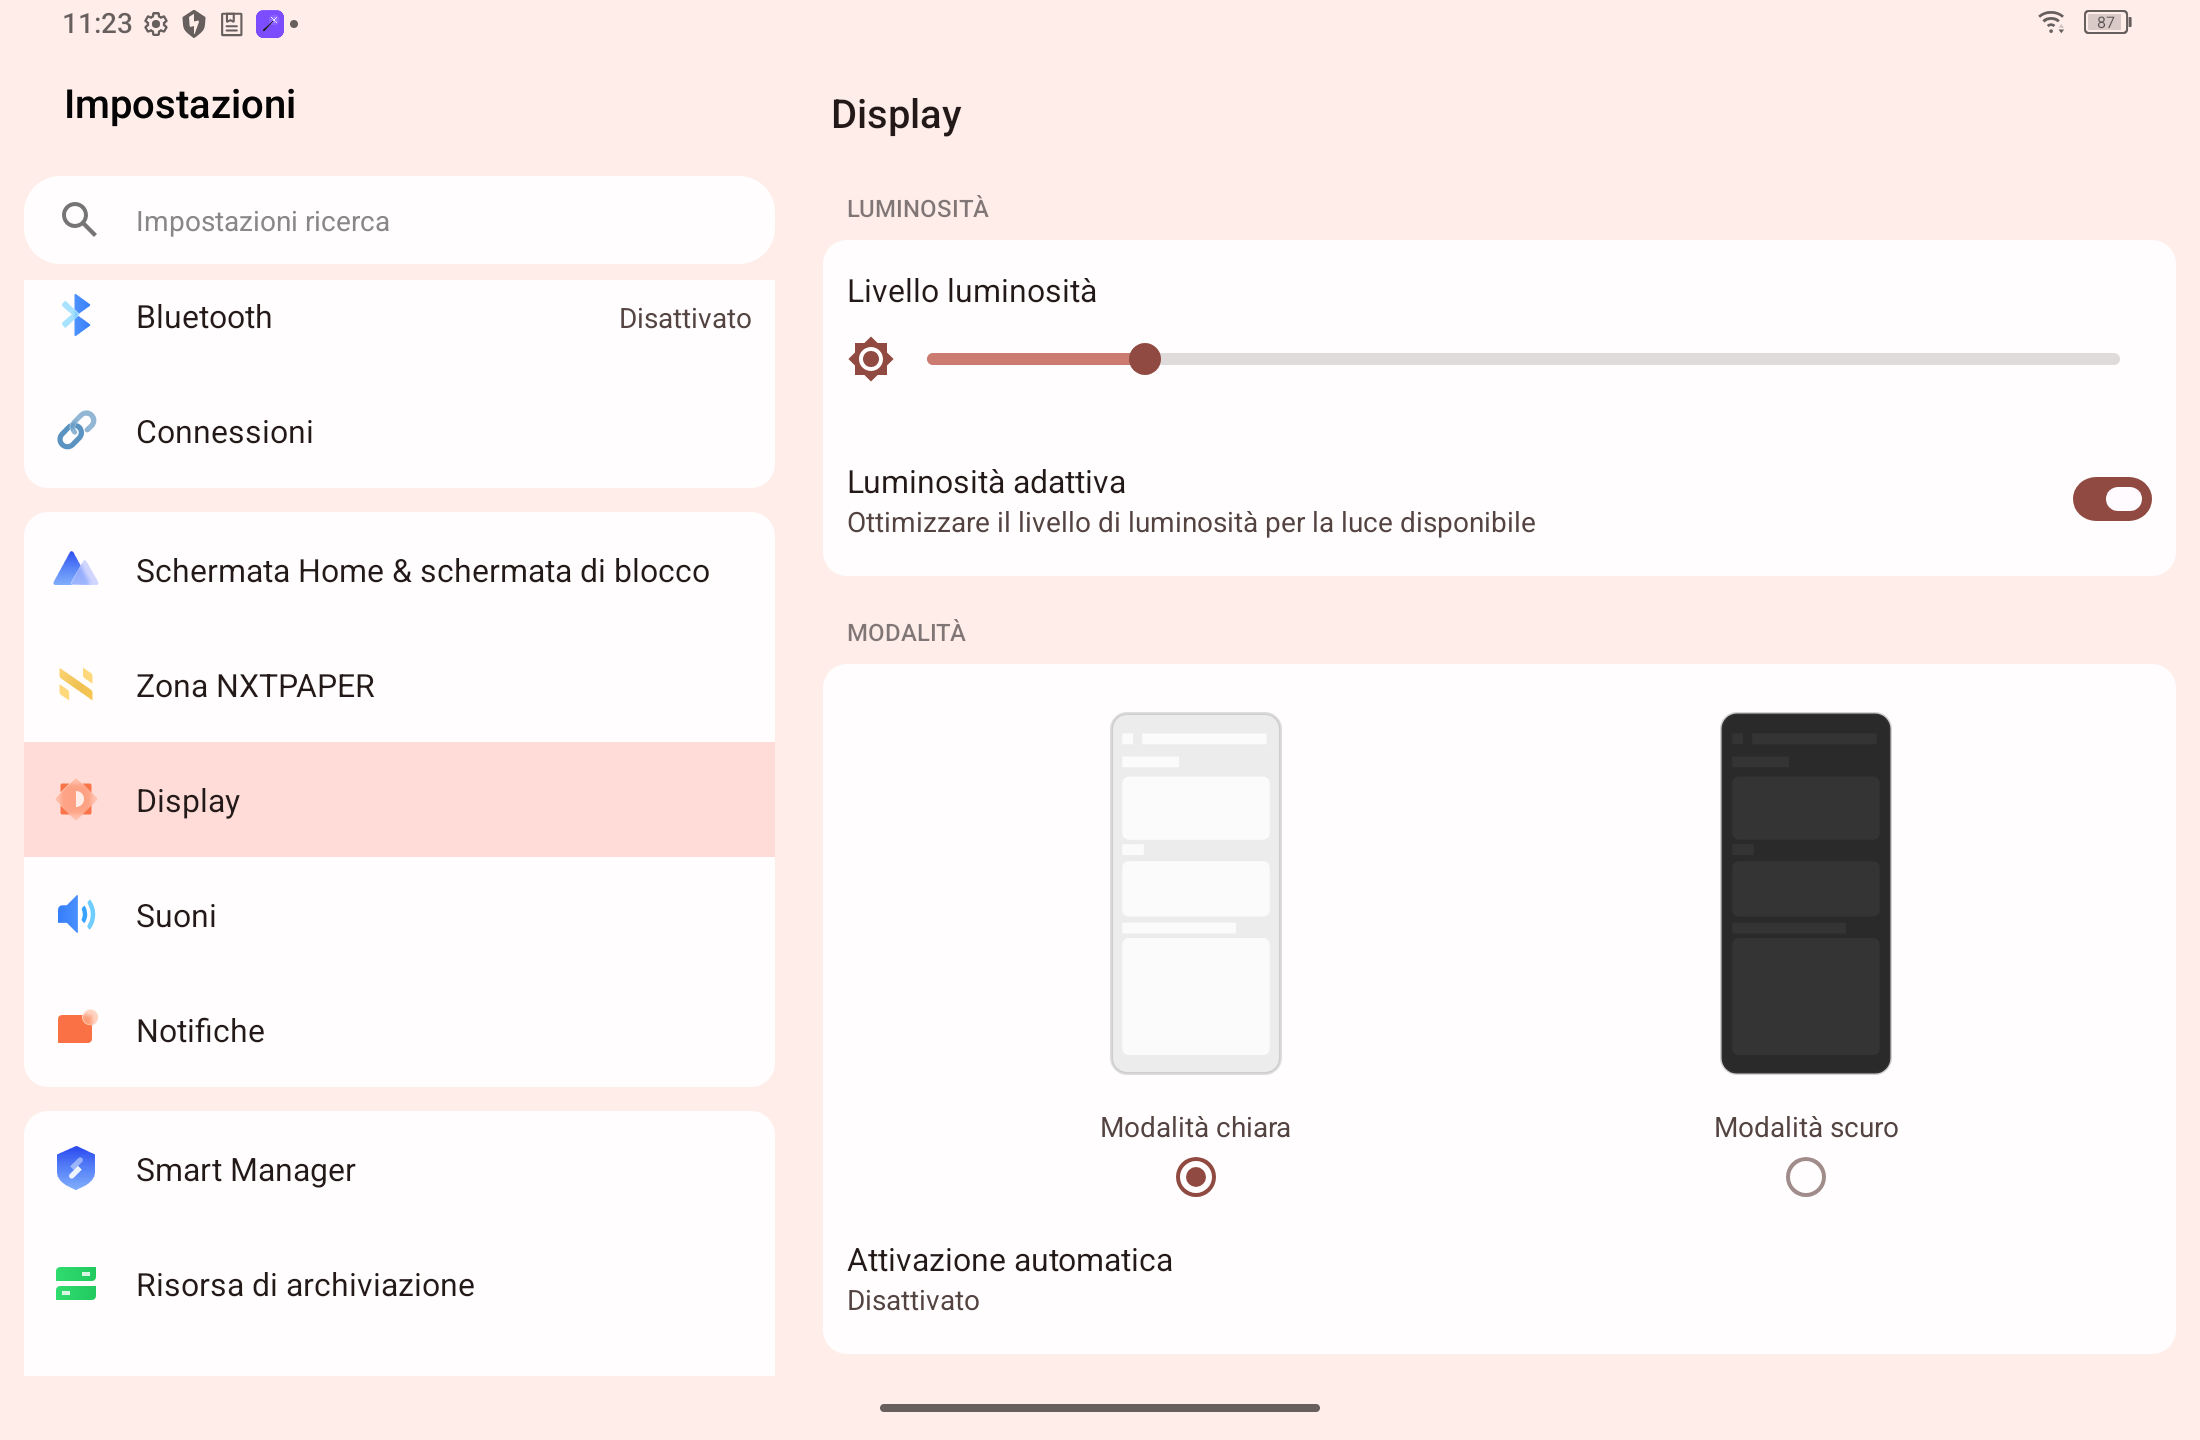Tap the Modalità scuro label
This screenshot has width=2200, height=1440.
(1806, 1127)
